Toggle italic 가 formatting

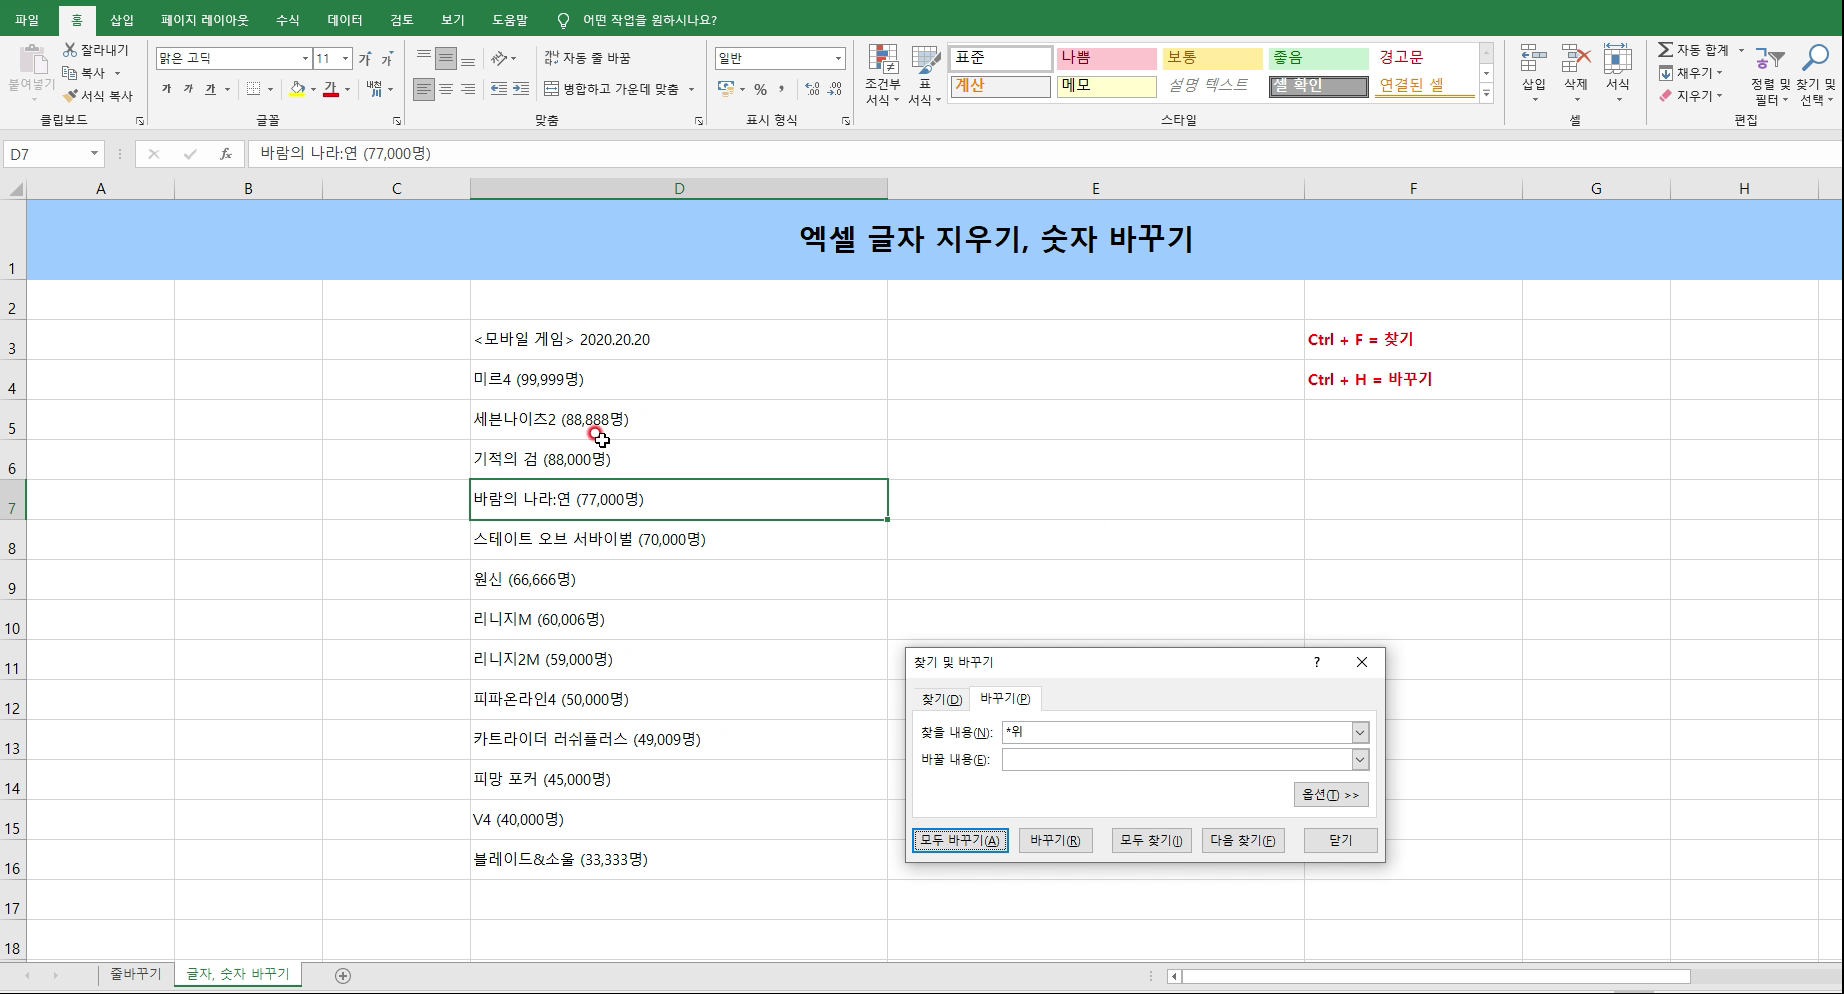tap(188, 89)
